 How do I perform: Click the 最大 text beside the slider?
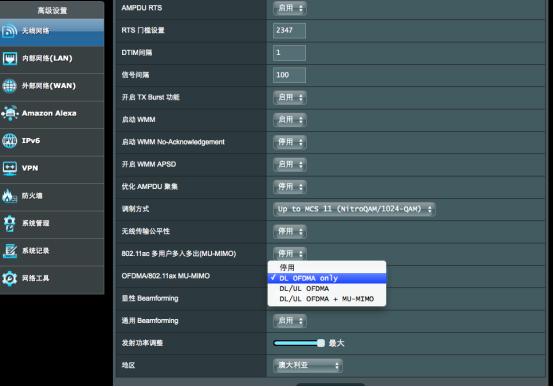click(336, 343)
